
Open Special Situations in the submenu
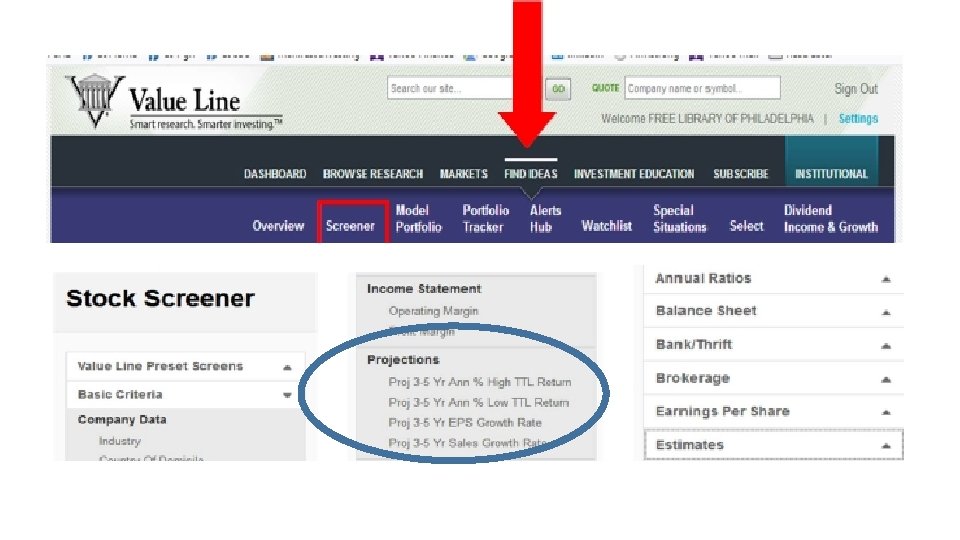(680, 219)
